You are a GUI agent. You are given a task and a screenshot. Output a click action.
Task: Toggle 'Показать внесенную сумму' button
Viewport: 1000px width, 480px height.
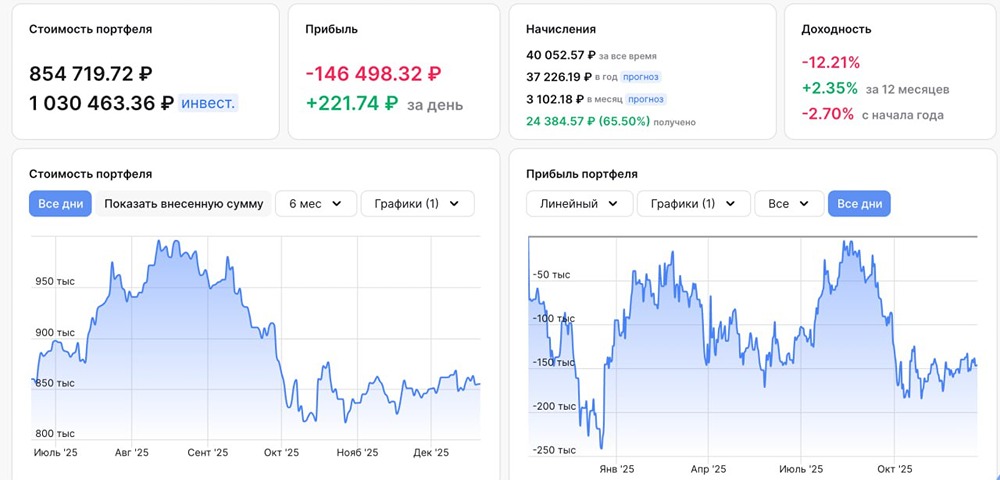184,204
